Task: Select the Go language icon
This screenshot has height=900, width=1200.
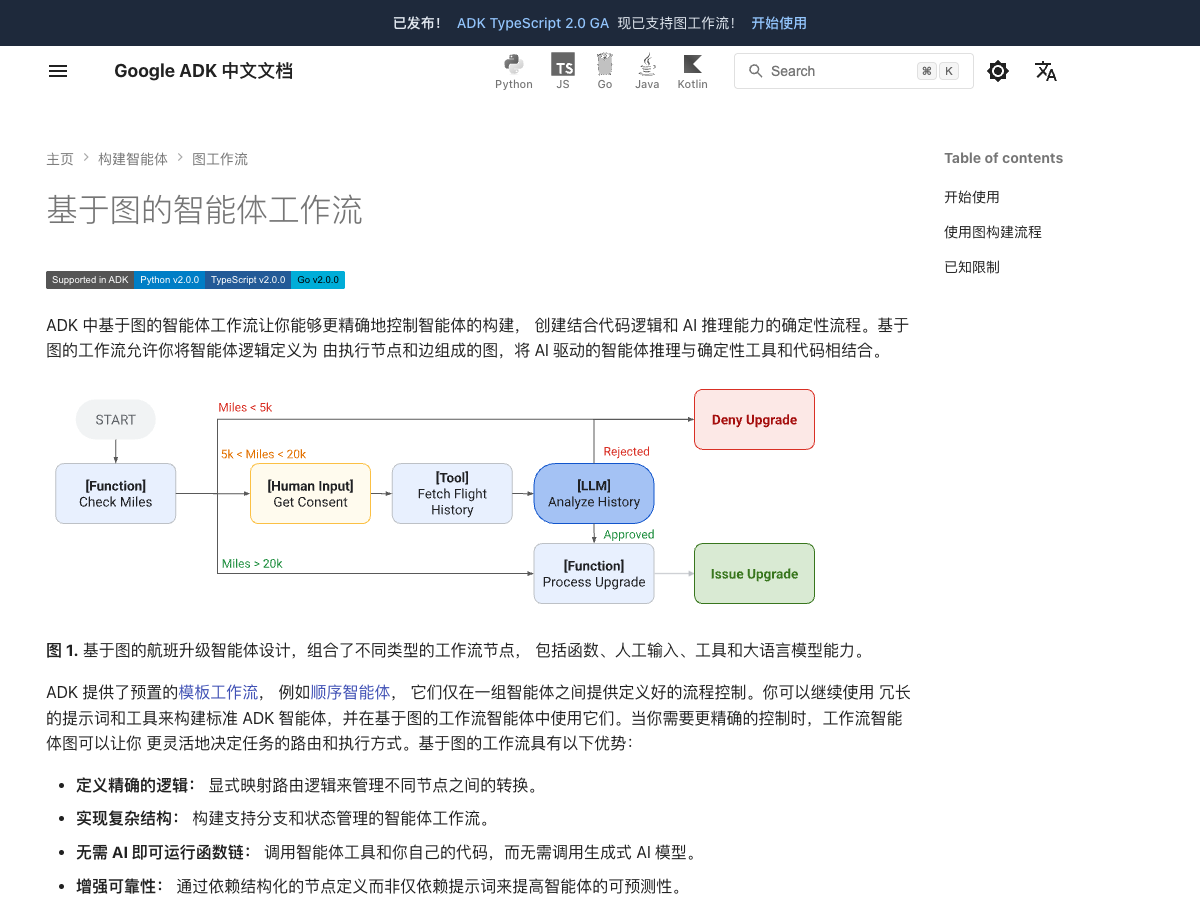Action: pyautogui.click(x=605, y=71)
